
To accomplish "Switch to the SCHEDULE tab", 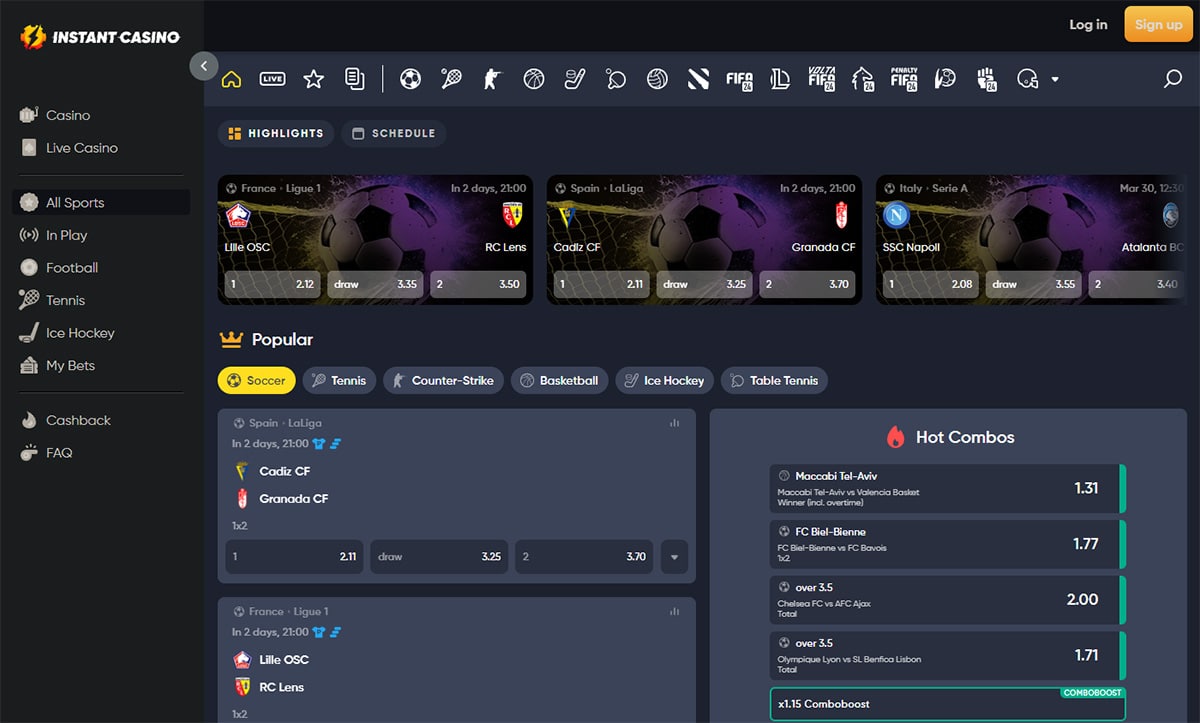I will point(393,132).
